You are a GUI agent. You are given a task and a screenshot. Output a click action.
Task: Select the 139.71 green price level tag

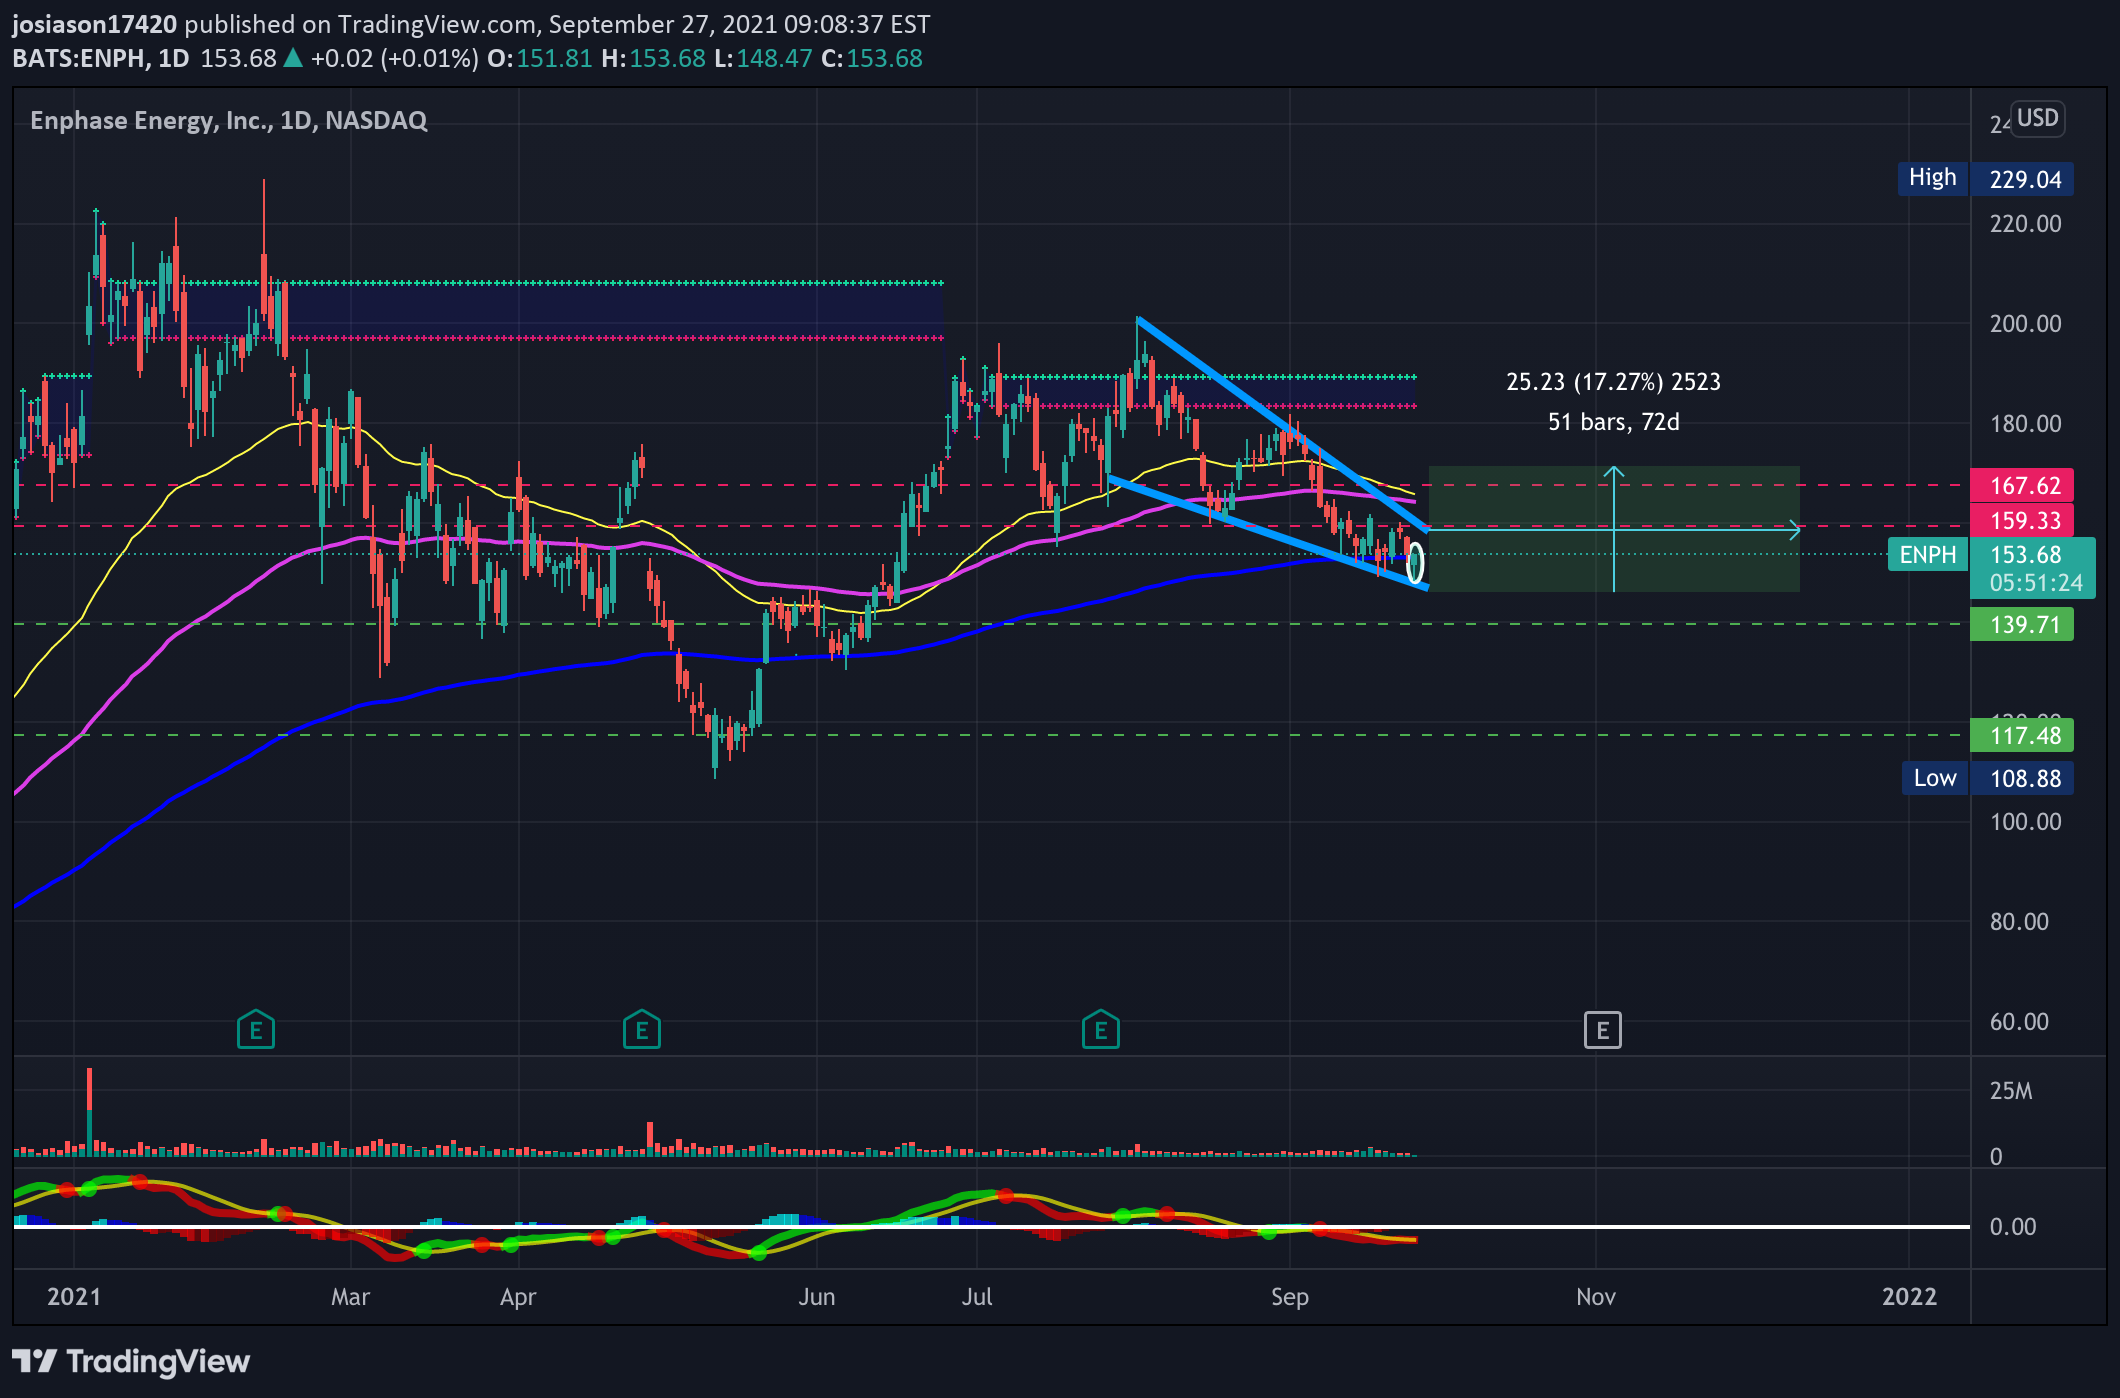(x=2022, y=625)
